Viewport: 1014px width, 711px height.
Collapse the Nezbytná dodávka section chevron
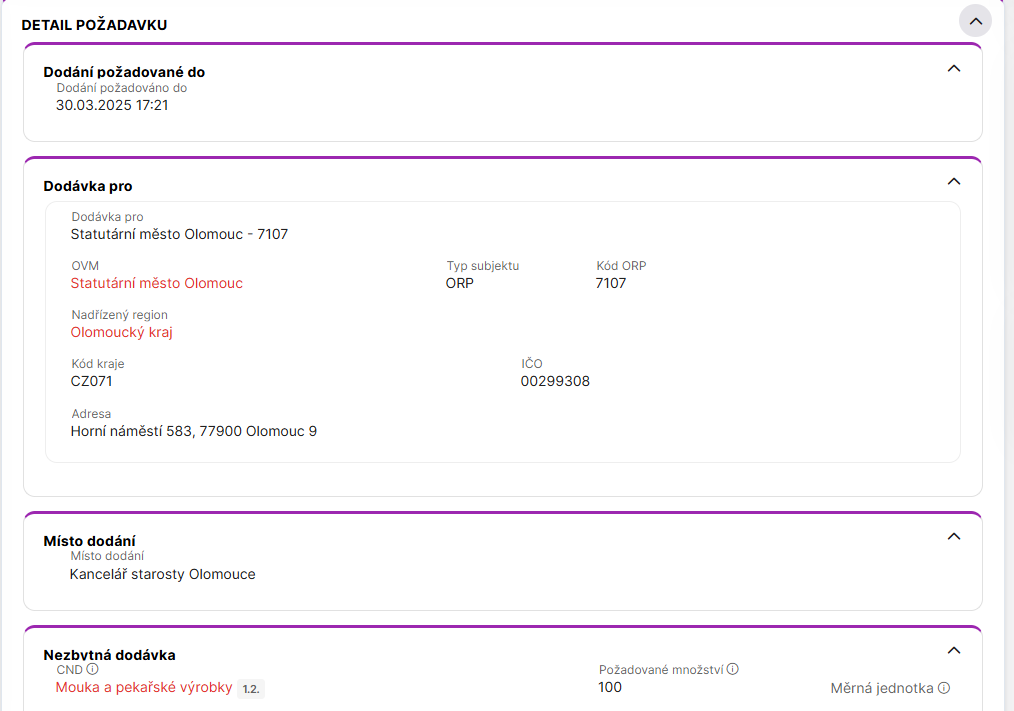953,650
